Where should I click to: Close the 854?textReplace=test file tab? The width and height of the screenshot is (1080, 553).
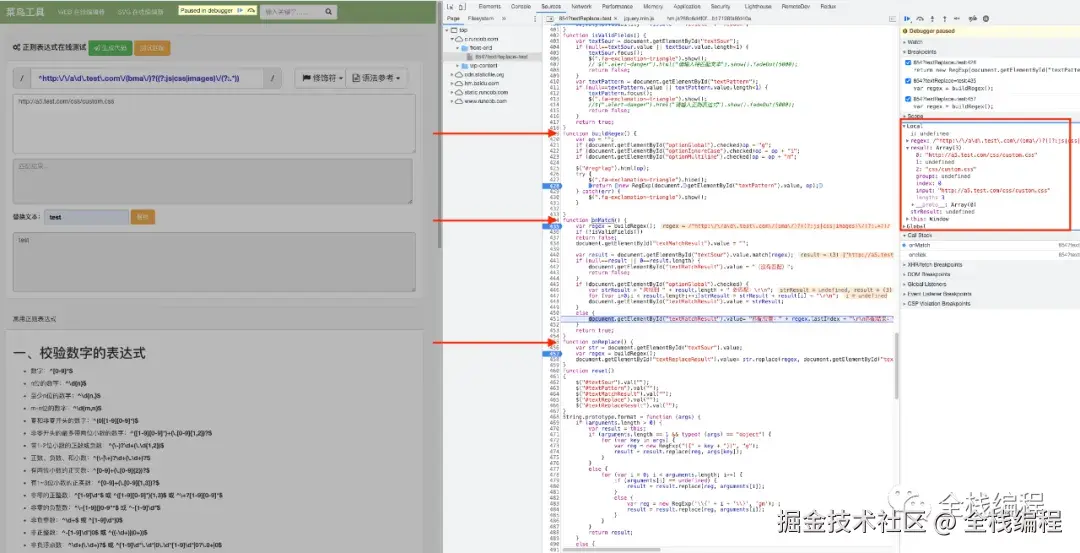tap(616, 19)
